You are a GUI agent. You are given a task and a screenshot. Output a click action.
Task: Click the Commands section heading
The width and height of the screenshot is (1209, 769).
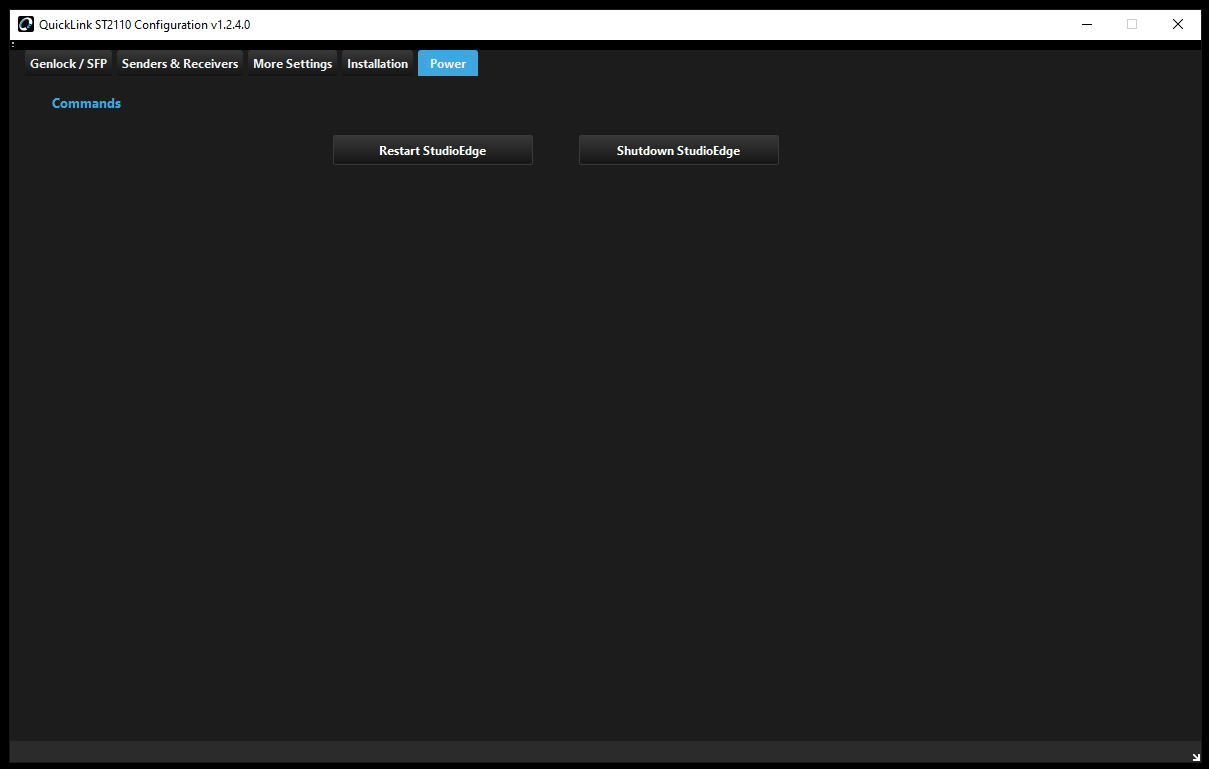pos(86,104)
